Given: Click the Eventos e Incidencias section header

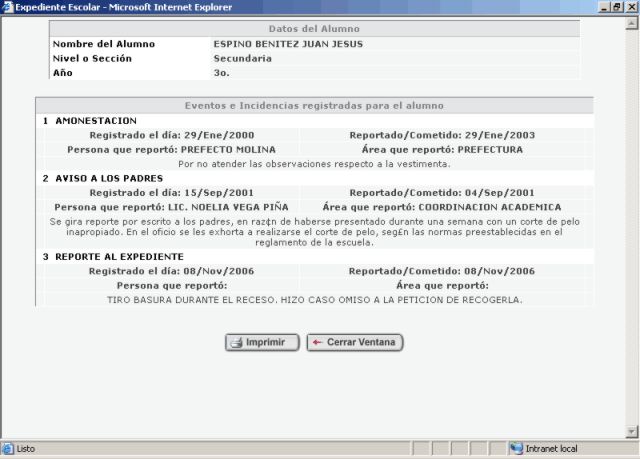Looking at the screenshot, I should tap(315, 105).
